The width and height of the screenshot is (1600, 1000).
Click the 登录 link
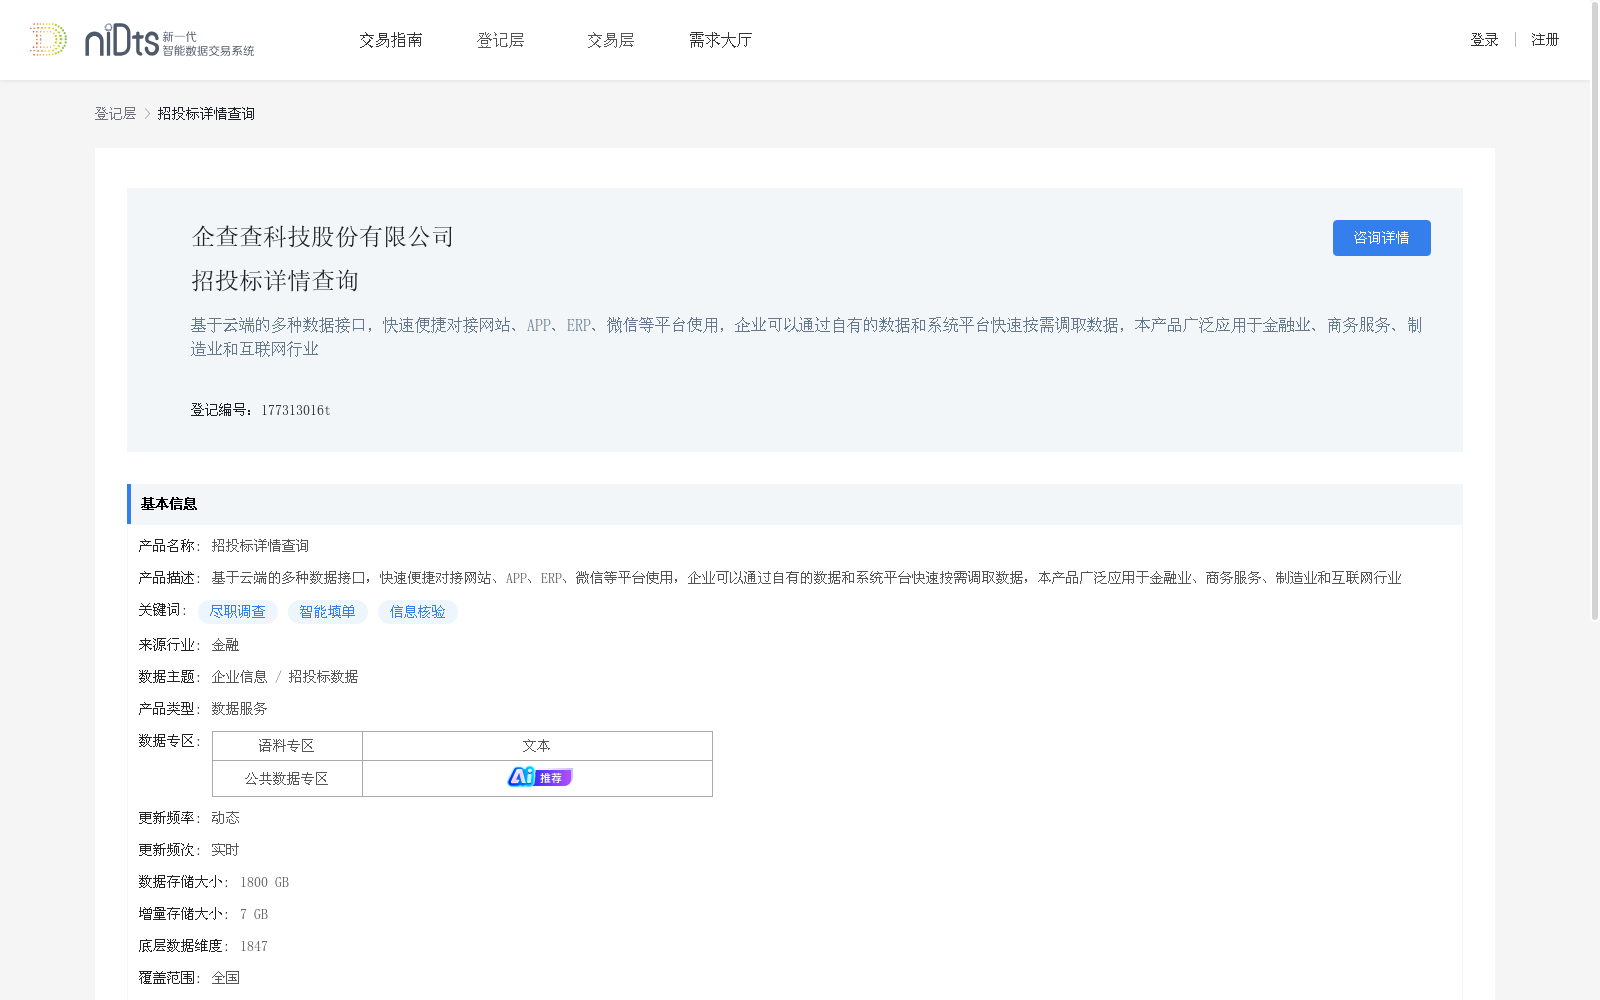point(1484,40)
